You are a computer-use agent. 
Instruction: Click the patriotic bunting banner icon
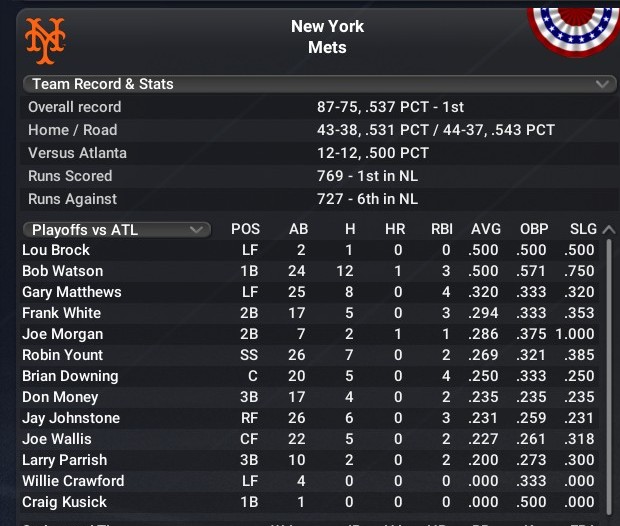573,28
